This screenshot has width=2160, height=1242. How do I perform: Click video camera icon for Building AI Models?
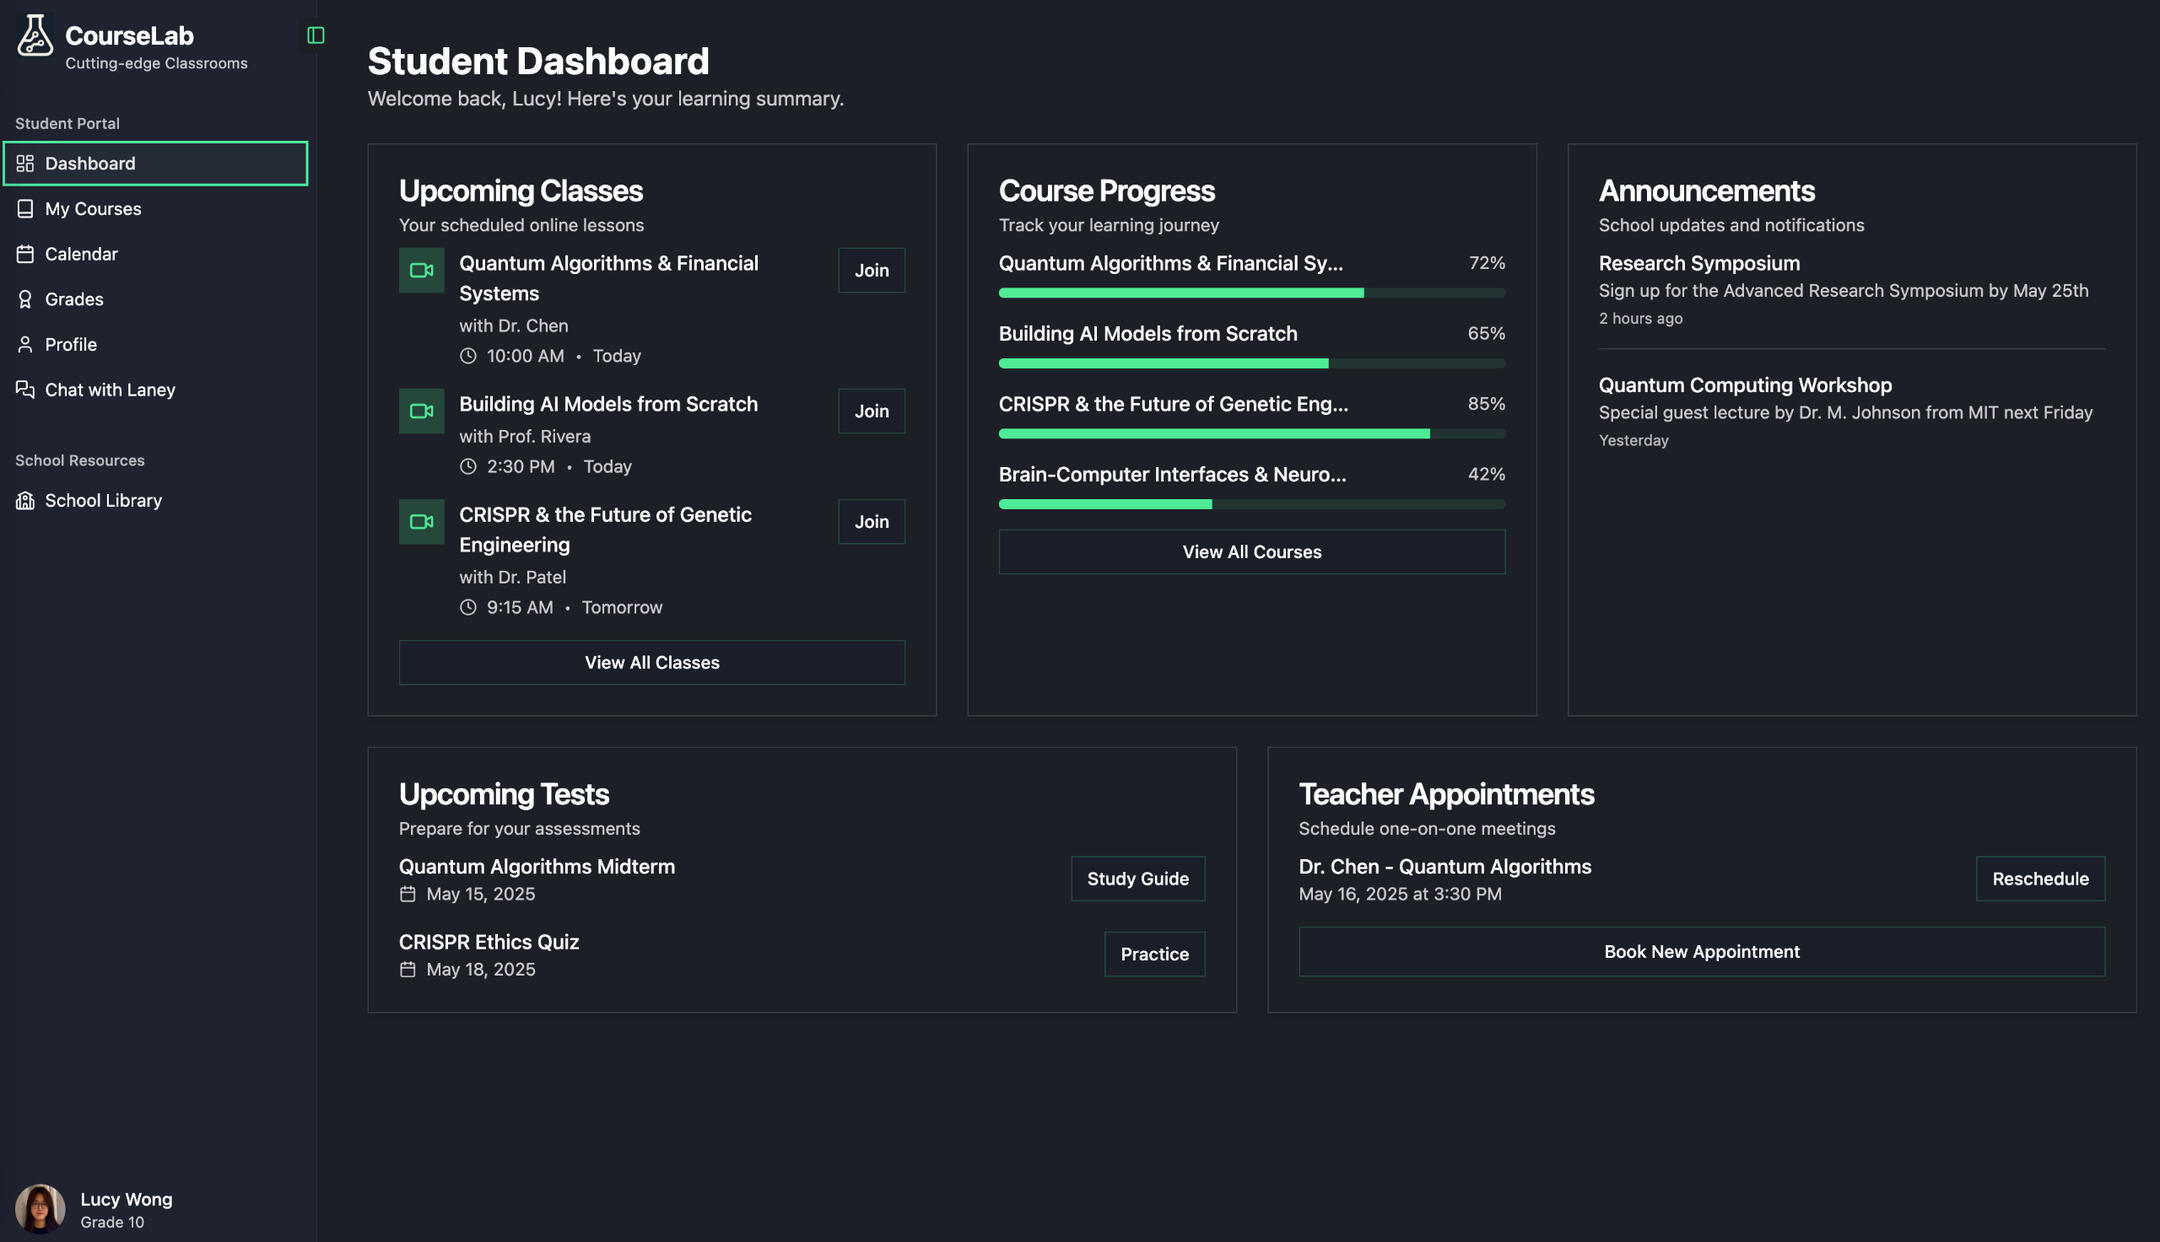pos(421,411)
